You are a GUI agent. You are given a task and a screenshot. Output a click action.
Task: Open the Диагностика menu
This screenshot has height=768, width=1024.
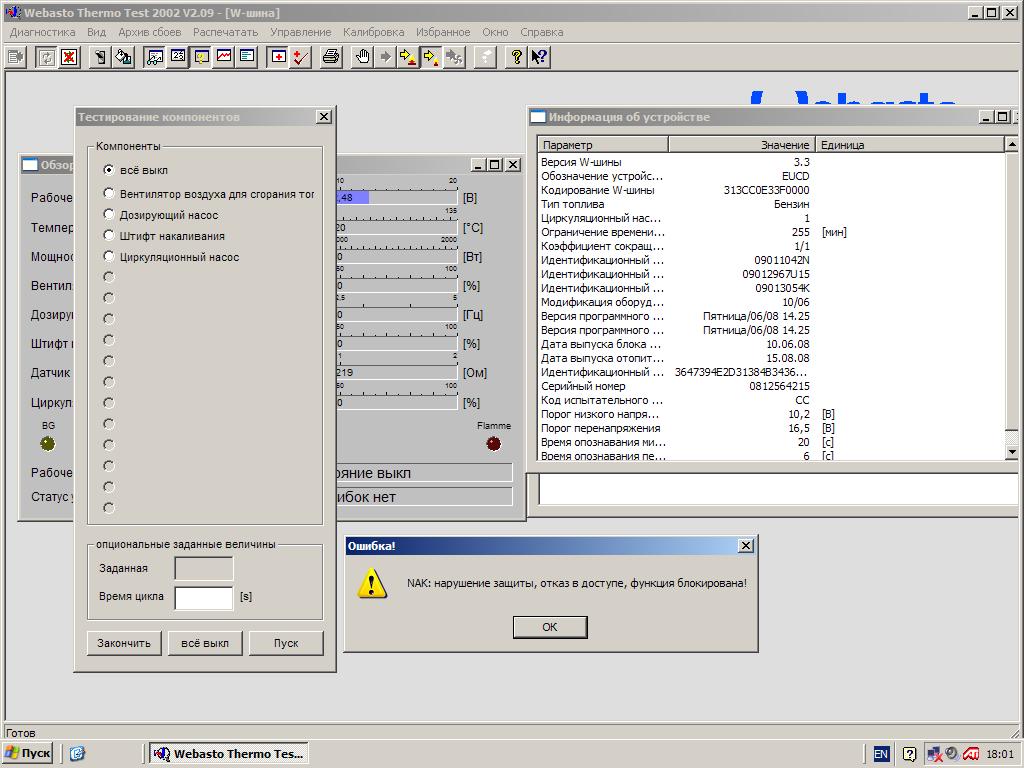(42, 32)
